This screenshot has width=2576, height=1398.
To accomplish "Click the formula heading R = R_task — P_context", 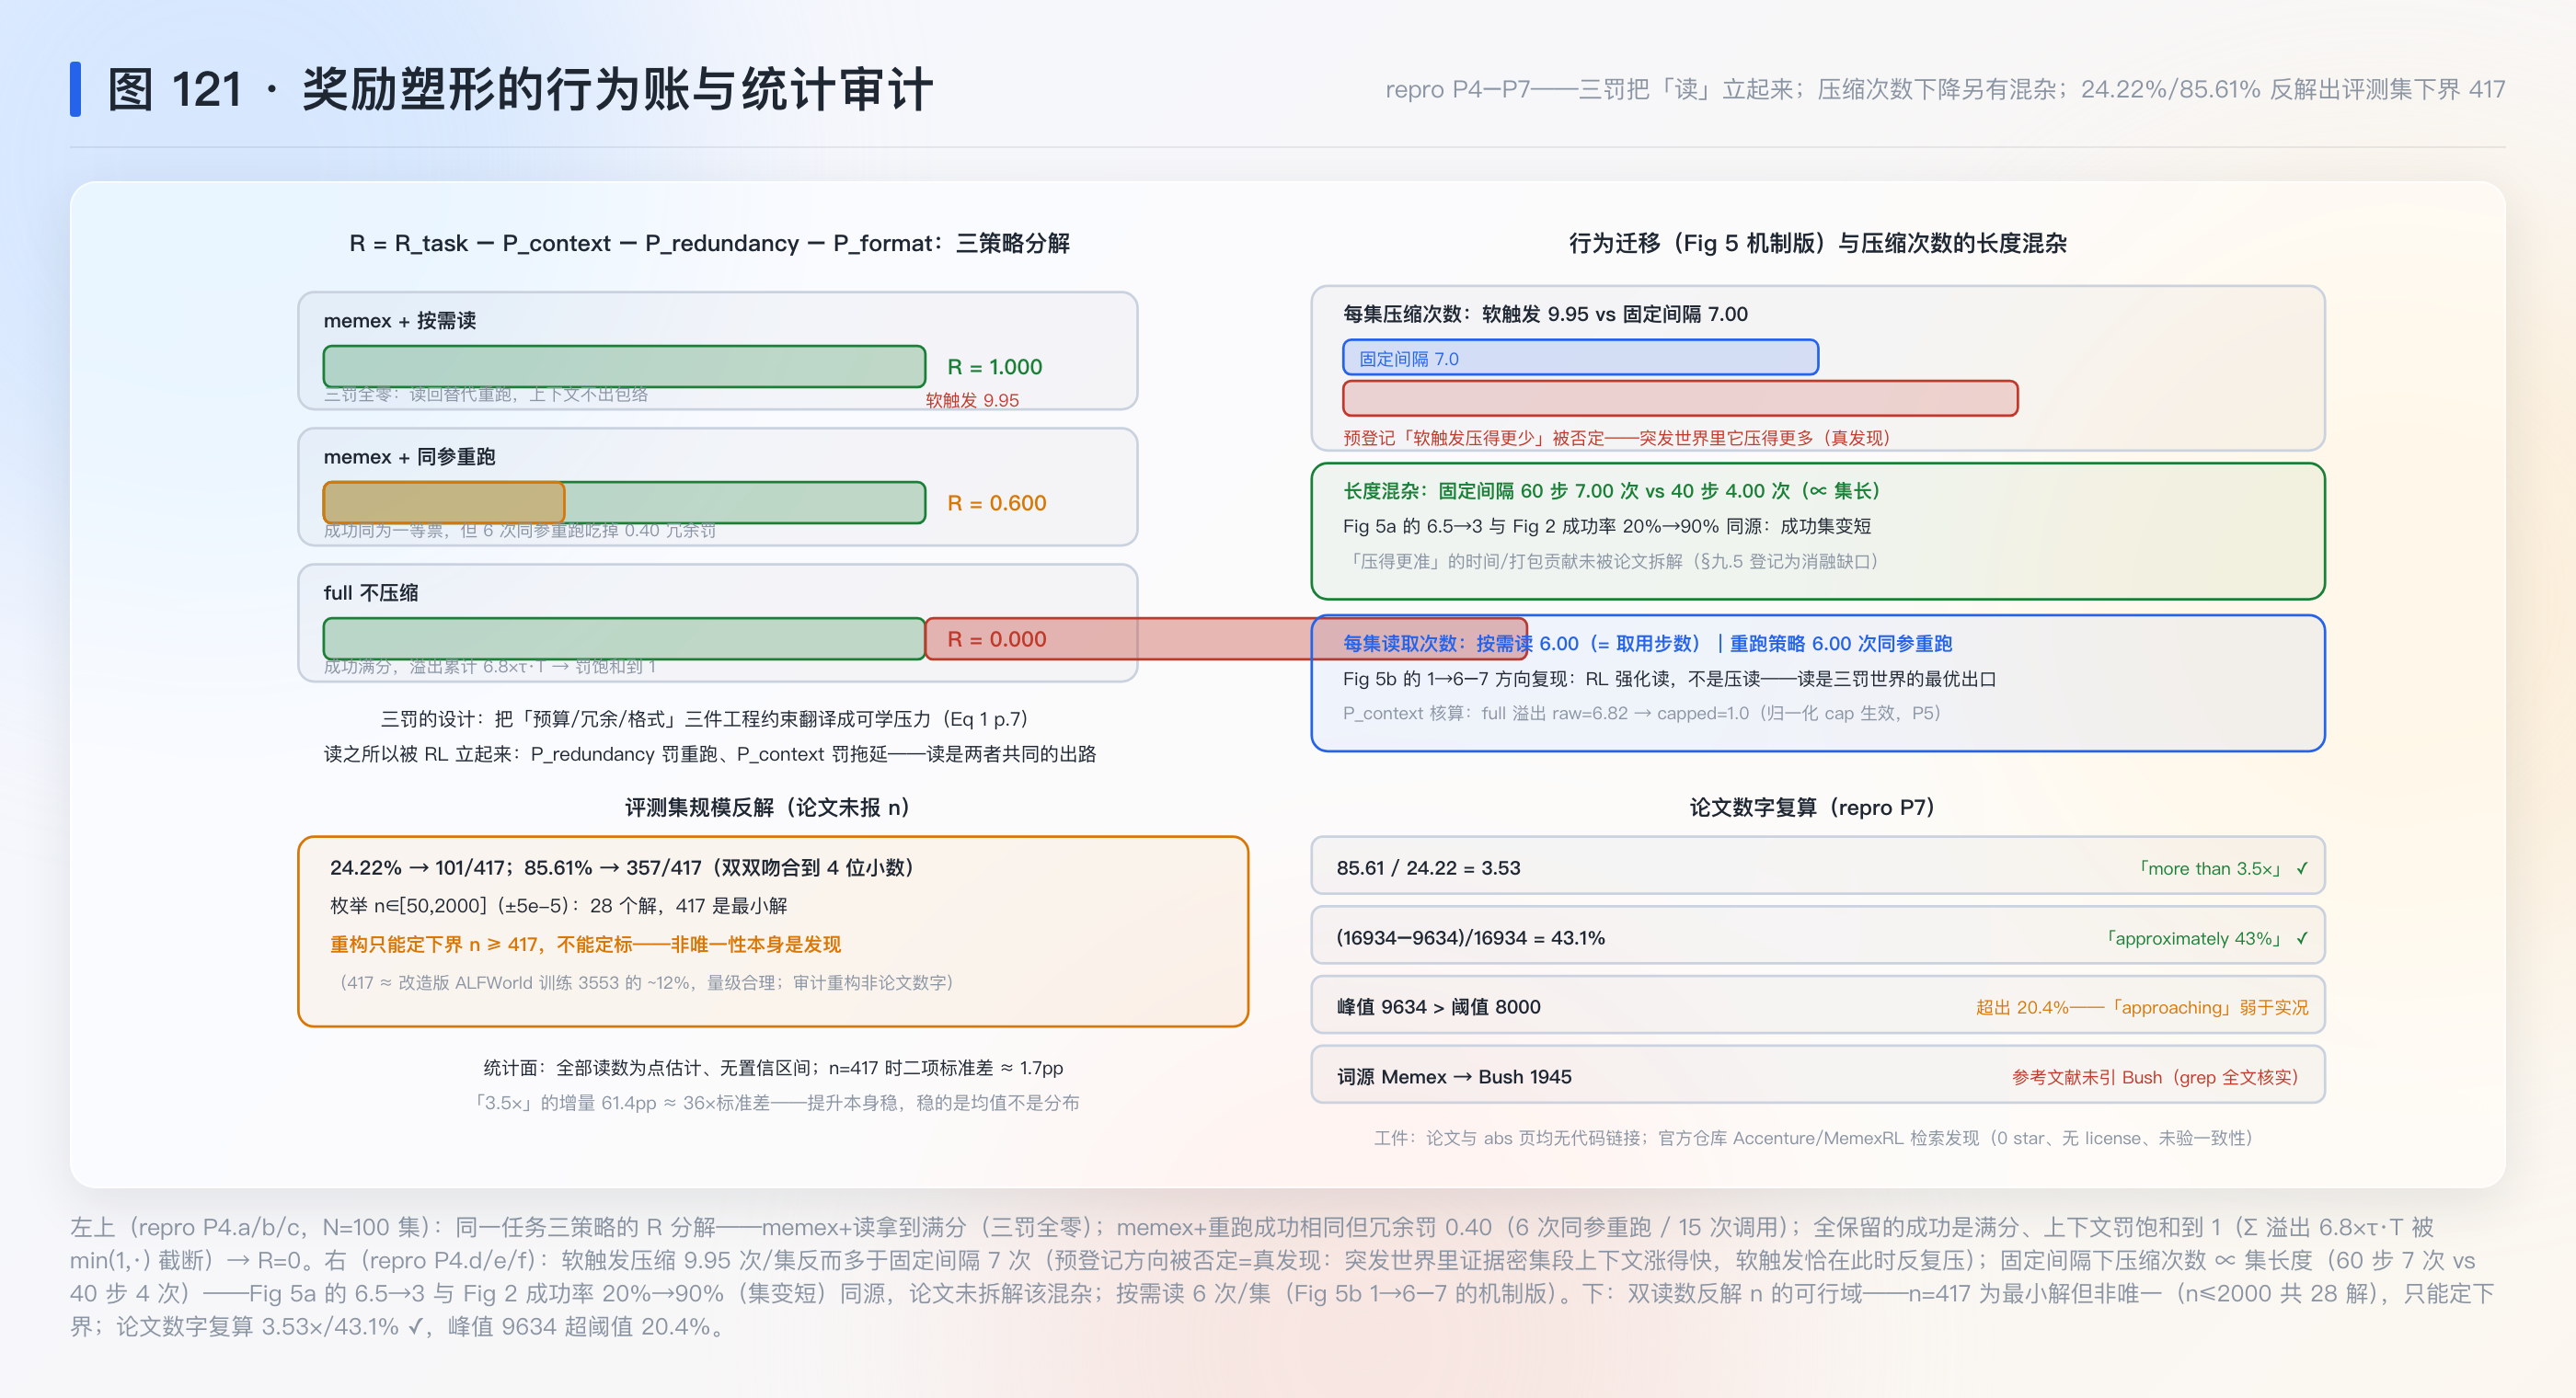I will tap(709, 243).
